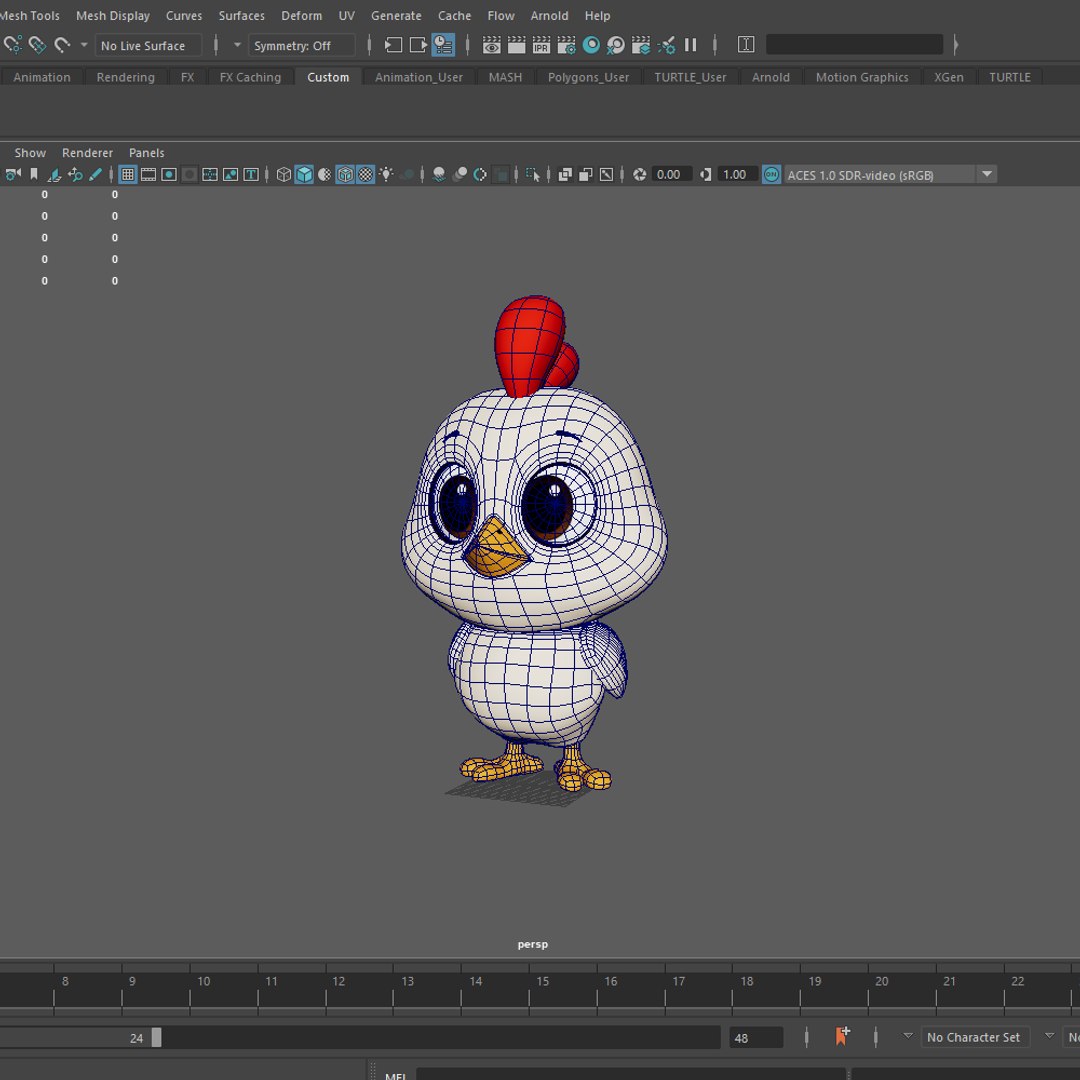The width and height of the screenshot is (1080, 1080).
Task: Click the Gamma value field 1.00
Action: pyautogui.click(x=737, y=175)
